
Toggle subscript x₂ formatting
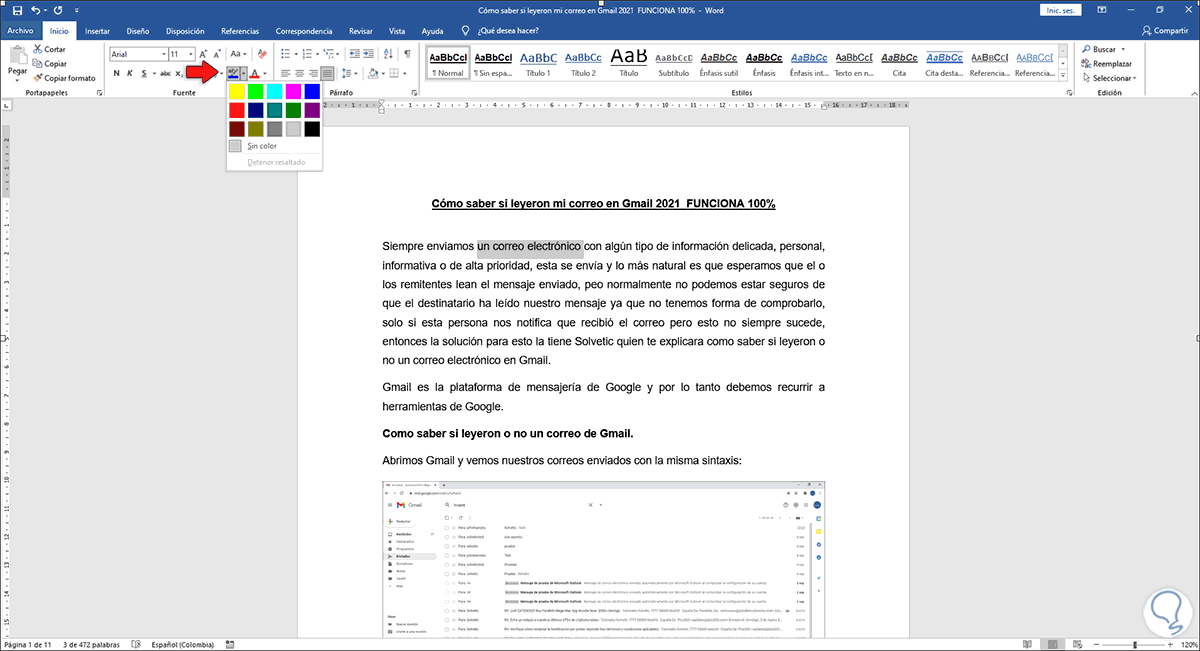181,73
